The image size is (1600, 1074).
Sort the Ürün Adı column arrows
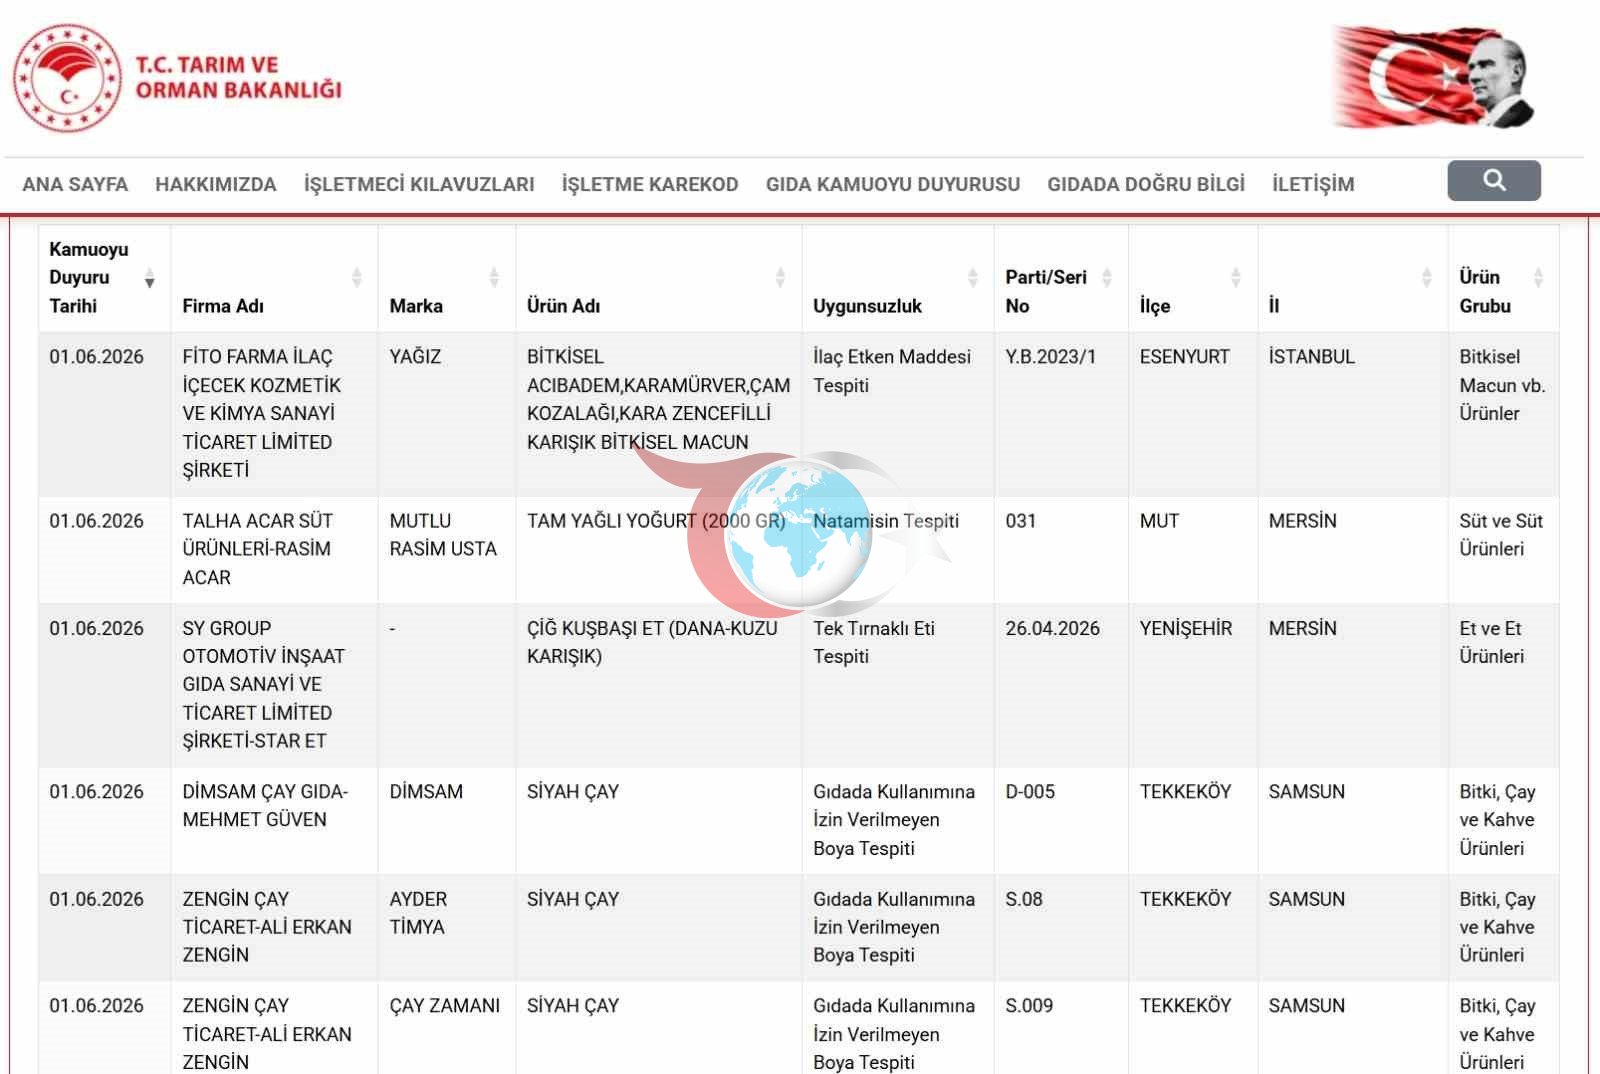click(780, 278)
